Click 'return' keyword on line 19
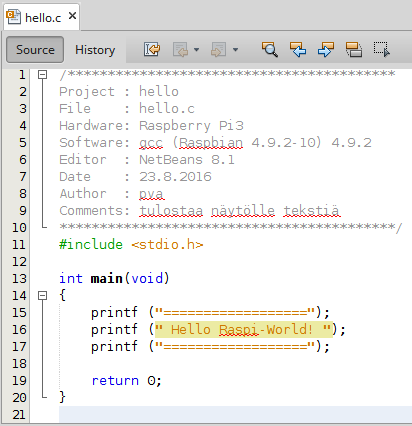 point(115,381)
